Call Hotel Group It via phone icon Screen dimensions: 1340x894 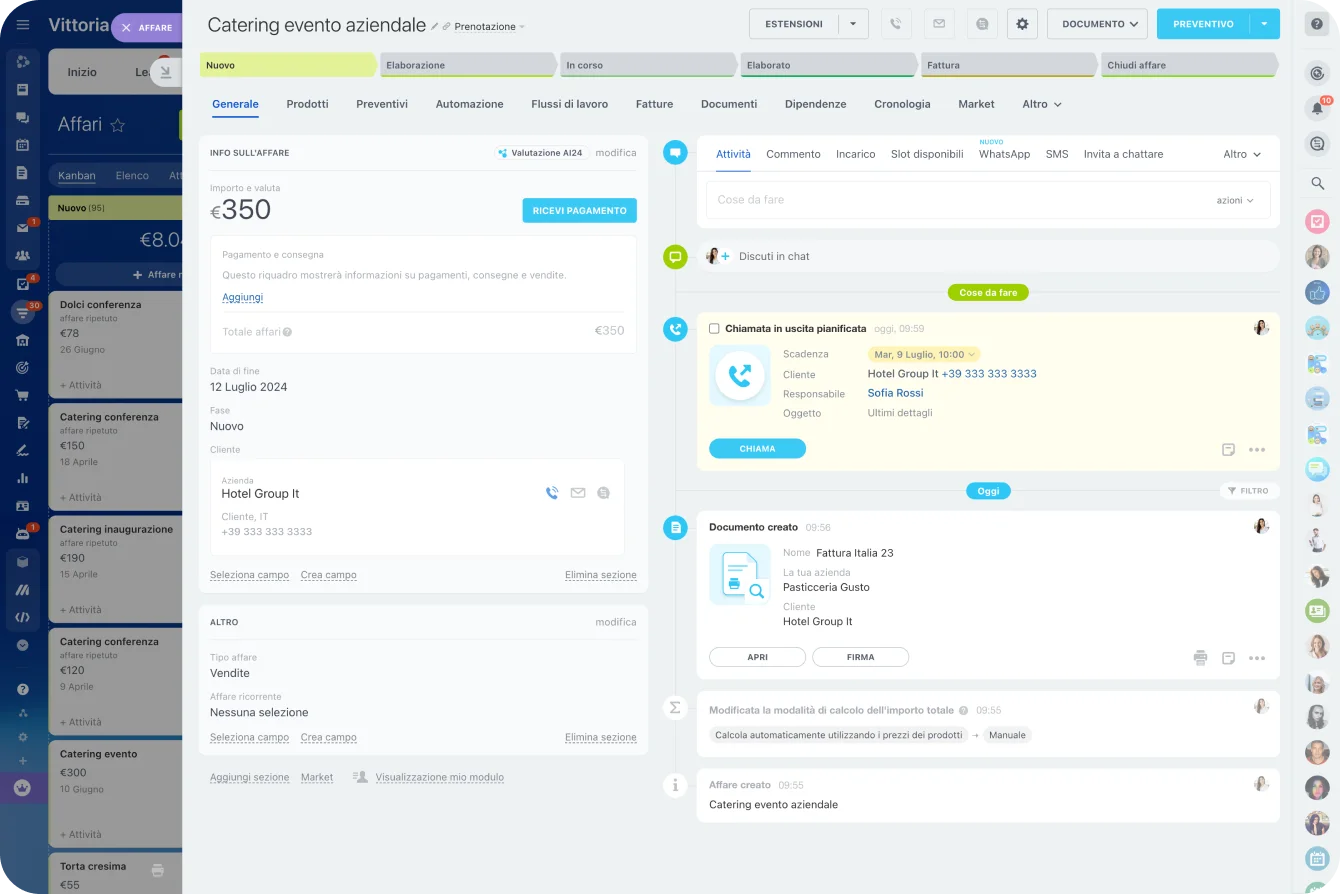pos(551,493)
